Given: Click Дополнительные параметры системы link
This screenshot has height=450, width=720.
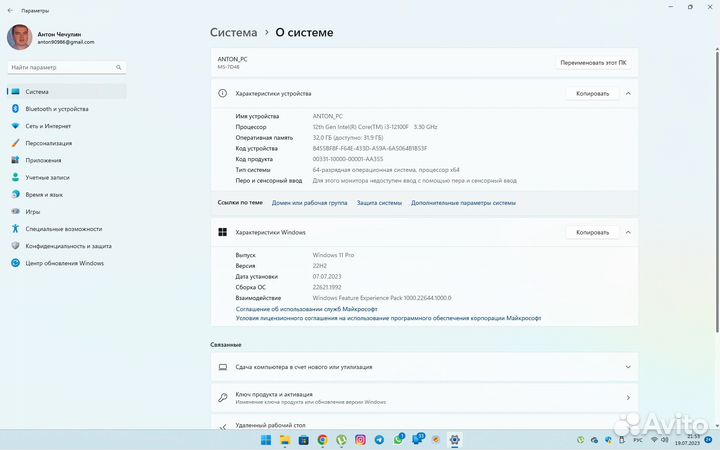Looking at the screenshot, I should [x=463, y=202].
